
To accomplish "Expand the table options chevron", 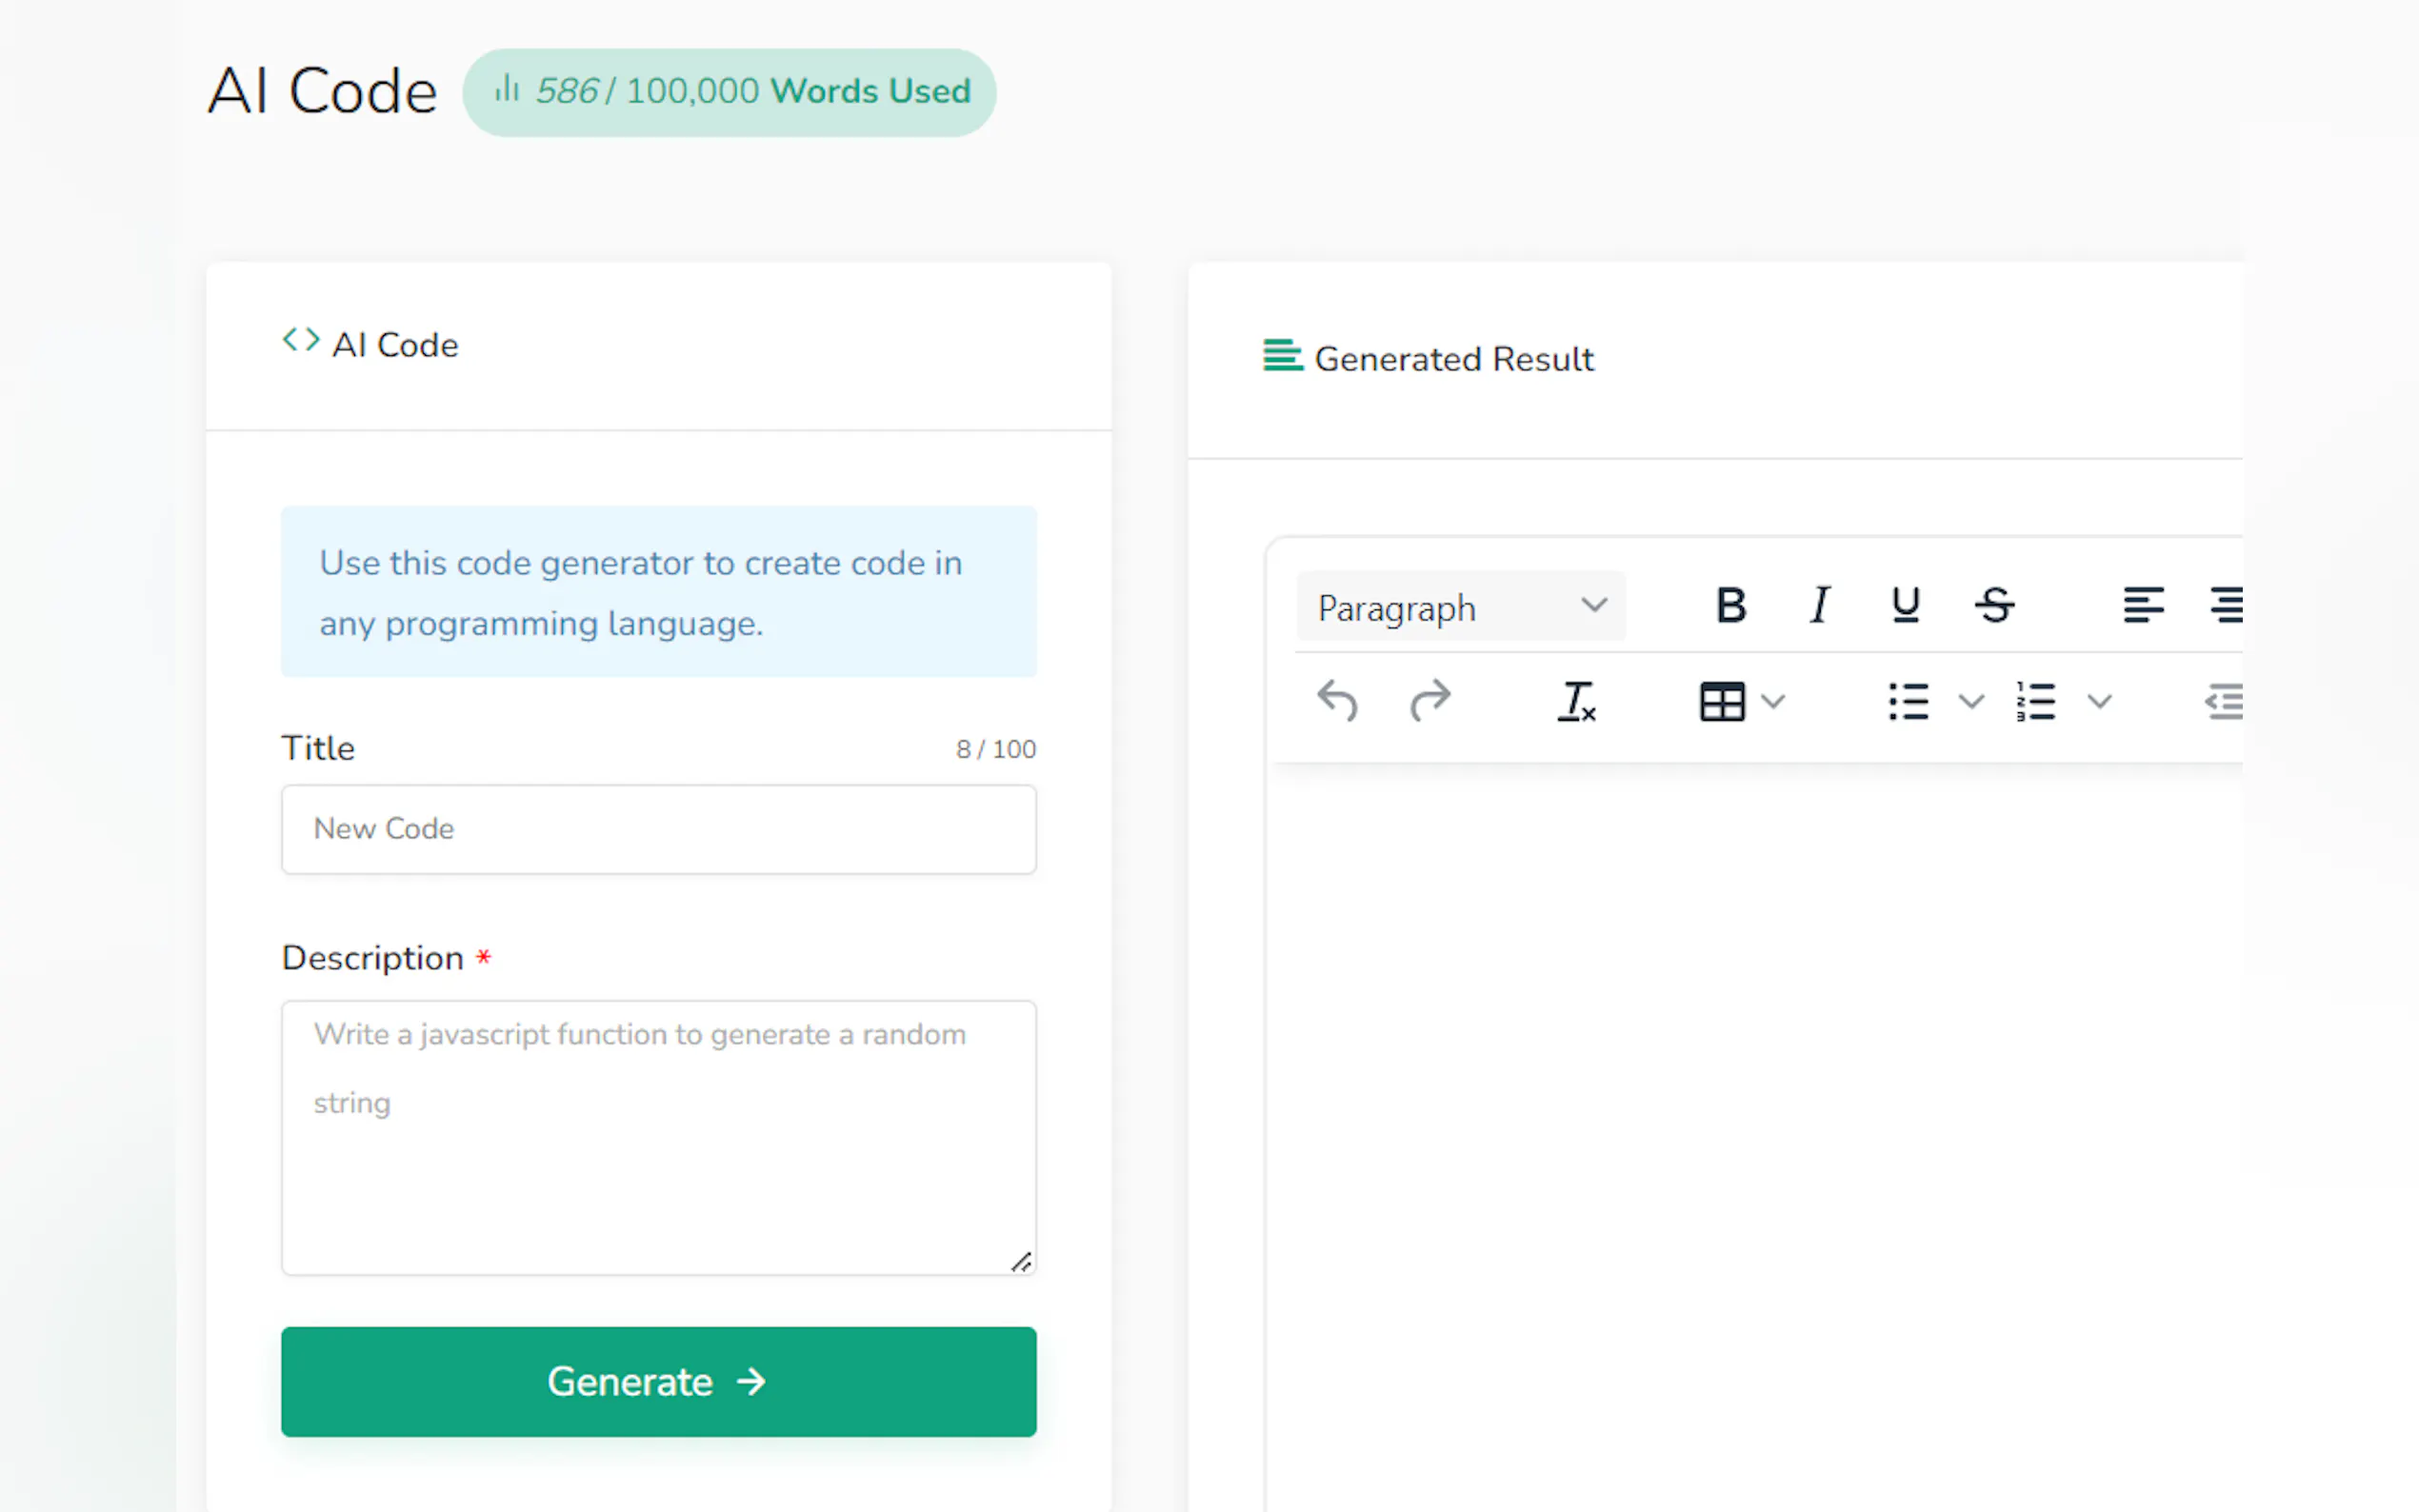I will [1773, 701].
